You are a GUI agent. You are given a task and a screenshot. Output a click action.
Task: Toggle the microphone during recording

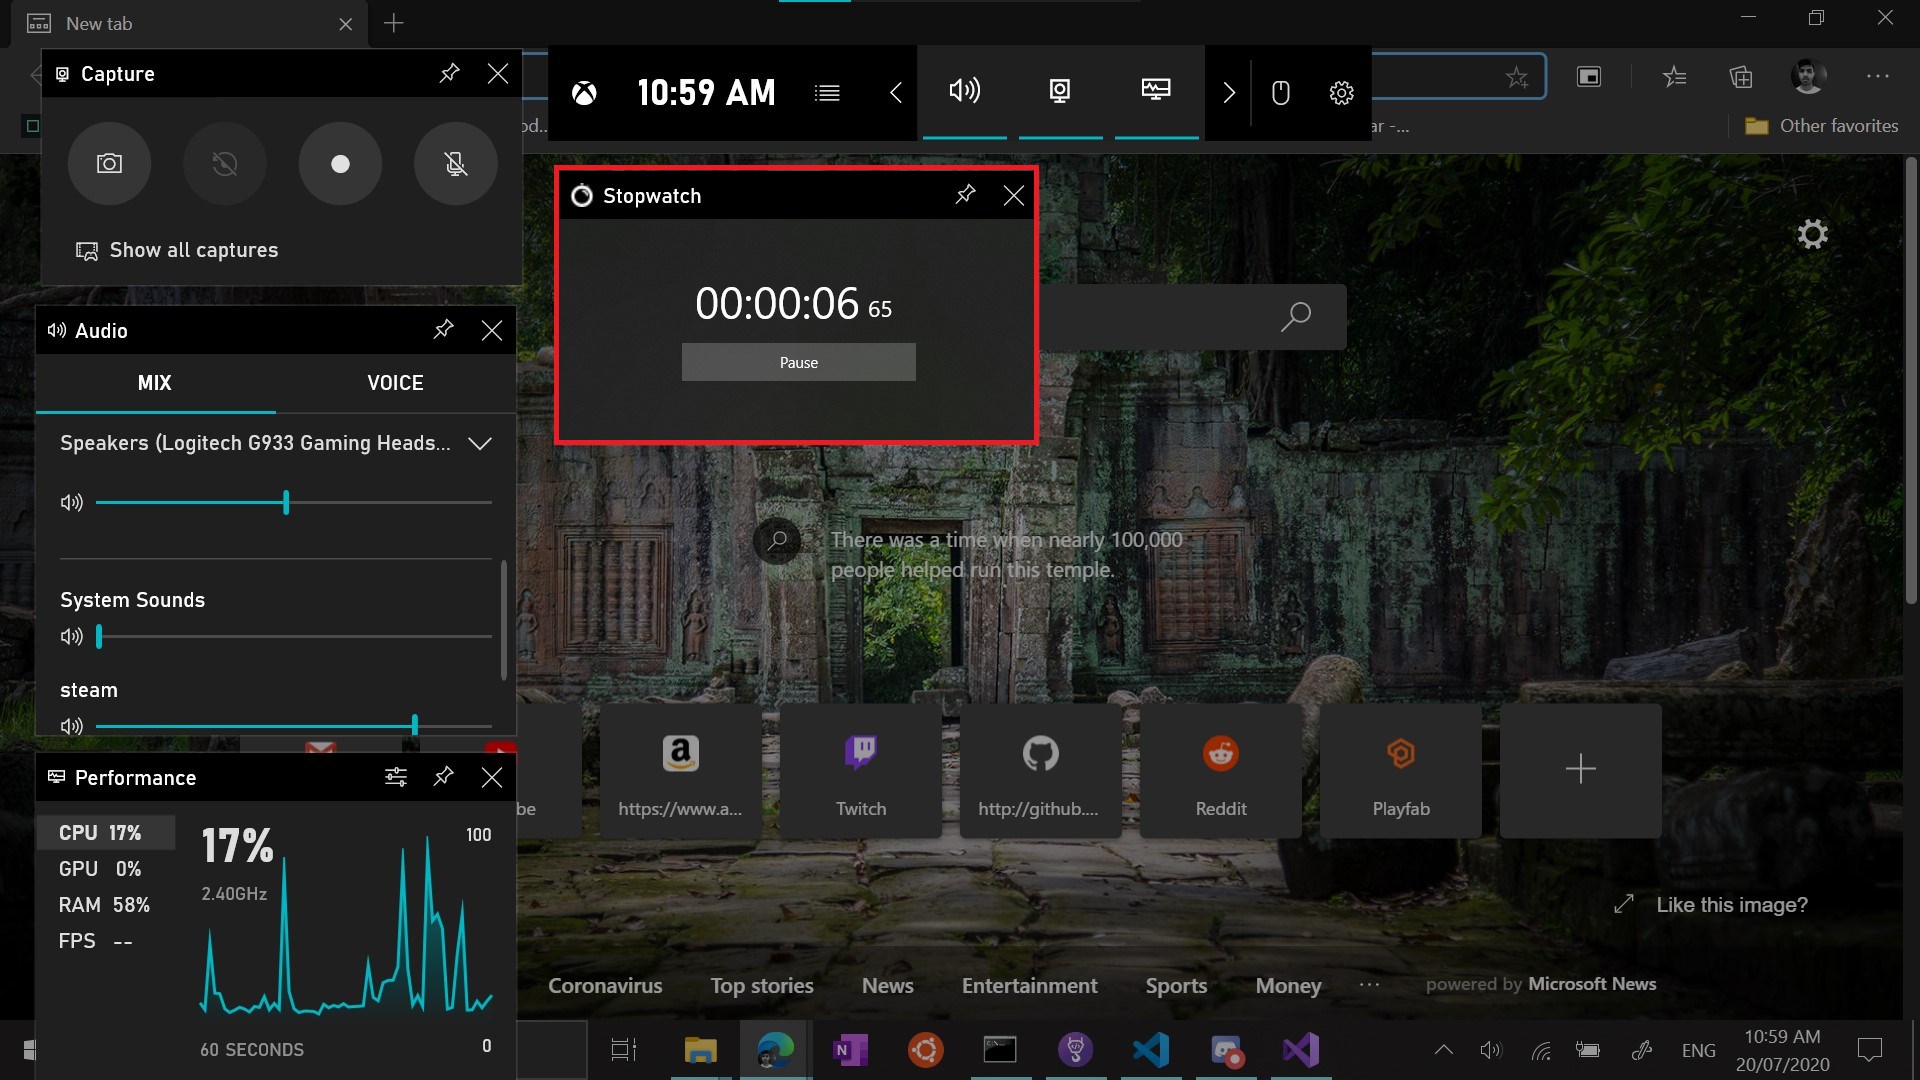(x=455, y=164)
